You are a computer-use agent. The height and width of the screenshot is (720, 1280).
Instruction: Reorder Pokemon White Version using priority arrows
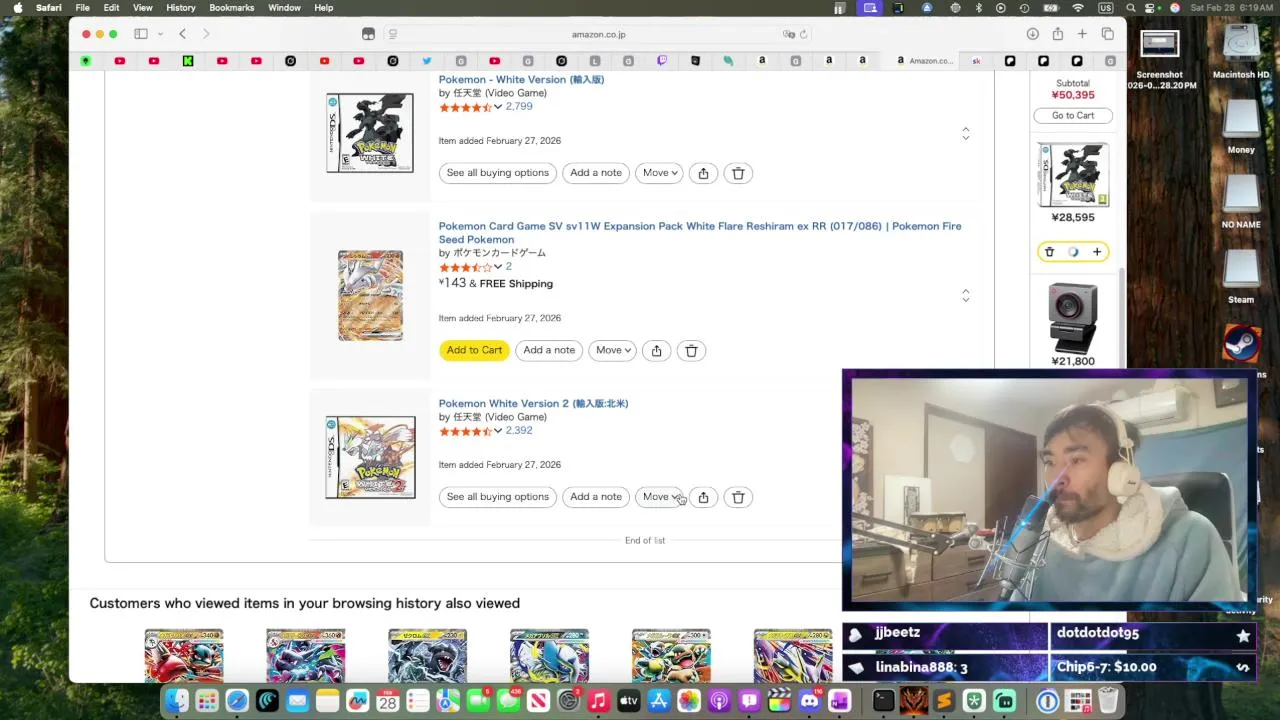[x=965, y=133]
